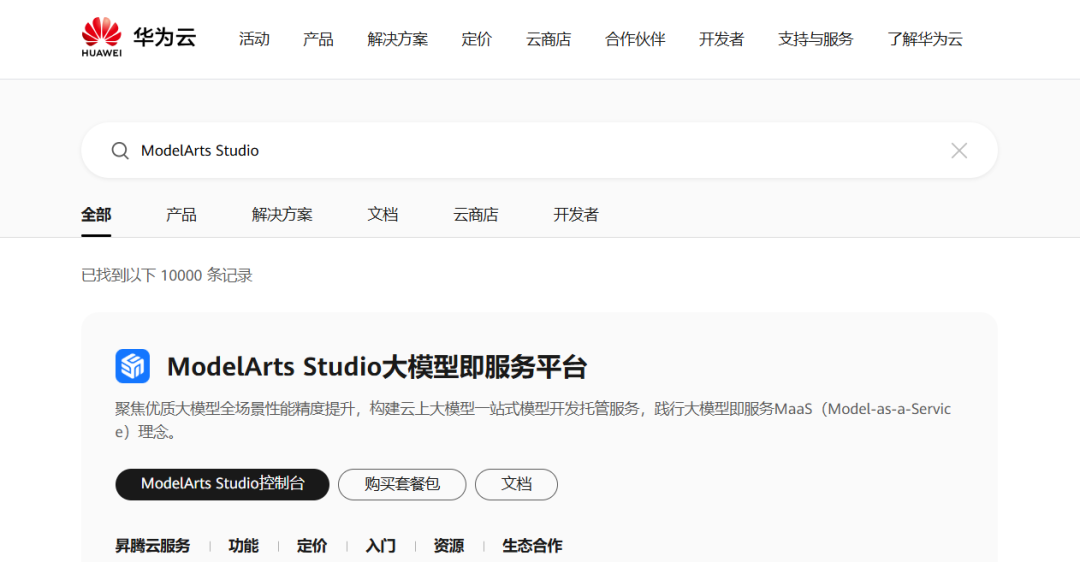Viewport: 1080px width, 562px height.
Task: Open the 产品 navigation menu
Action: pos(318,39)
